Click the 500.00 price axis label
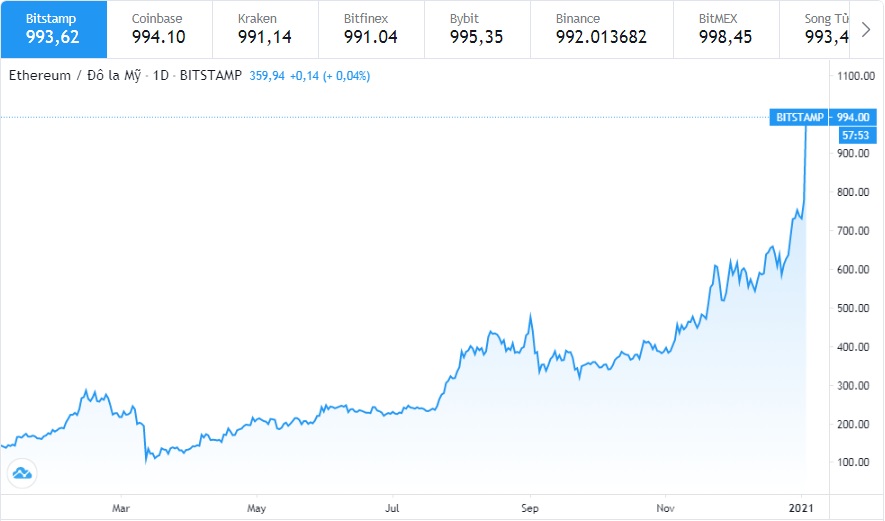Screen dimensions: 885x521 click(x=853, y=308)
